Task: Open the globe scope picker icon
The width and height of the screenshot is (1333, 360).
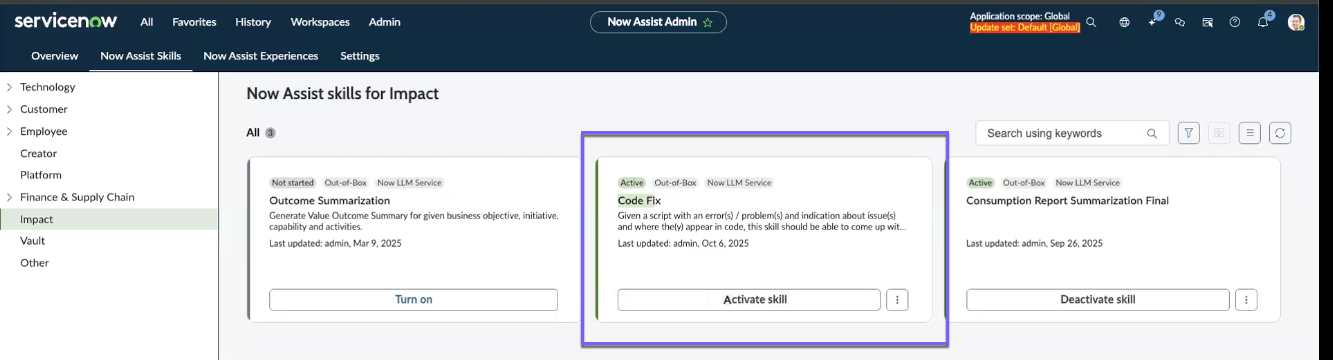Action: [1124, 22]
